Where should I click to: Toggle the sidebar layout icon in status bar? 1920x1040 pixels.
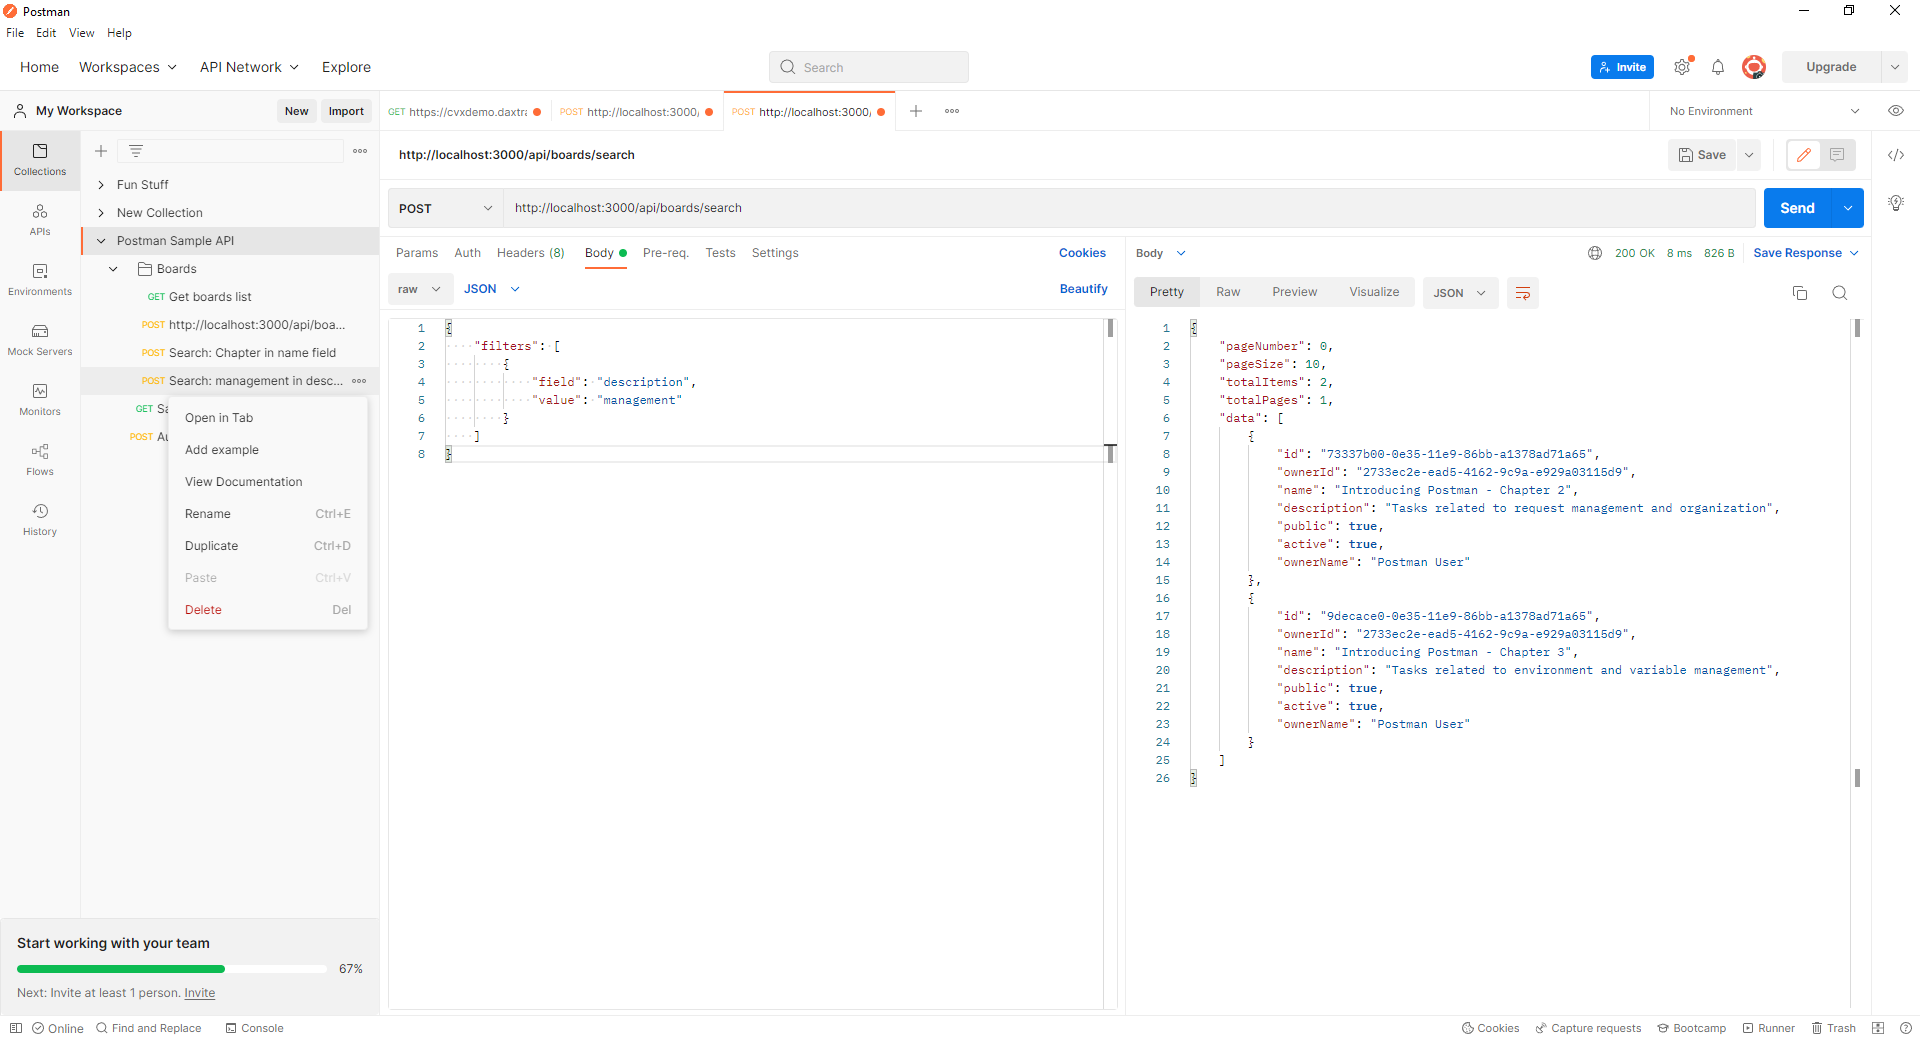pos(16,1028)
